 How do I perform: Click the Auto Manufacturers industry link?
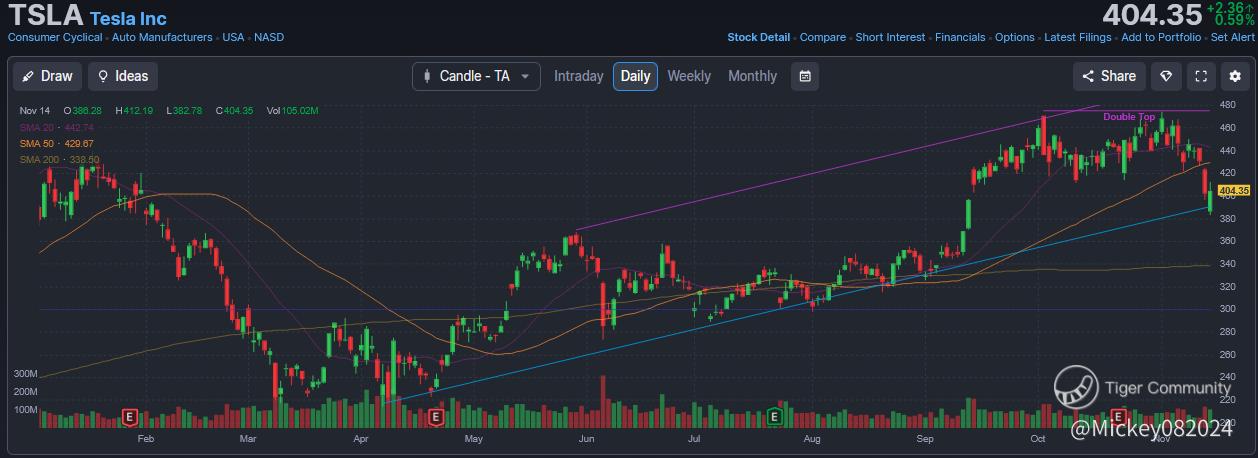[162, 37]
